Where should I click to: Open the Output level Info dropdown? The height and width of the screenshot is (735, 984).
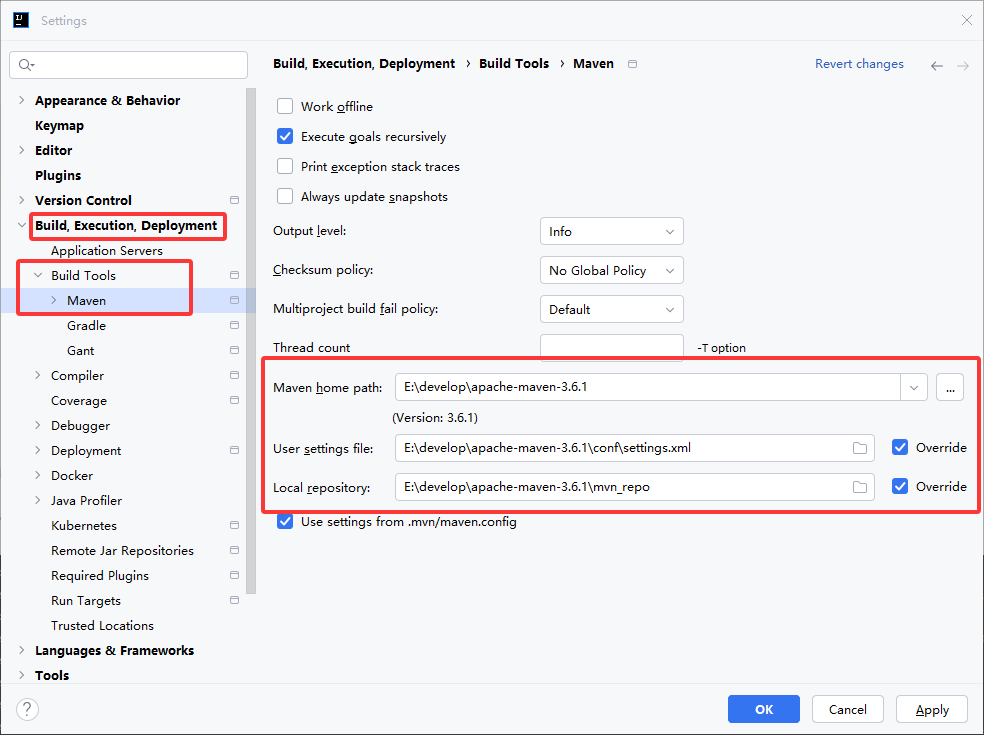click(x=611, y=232)
